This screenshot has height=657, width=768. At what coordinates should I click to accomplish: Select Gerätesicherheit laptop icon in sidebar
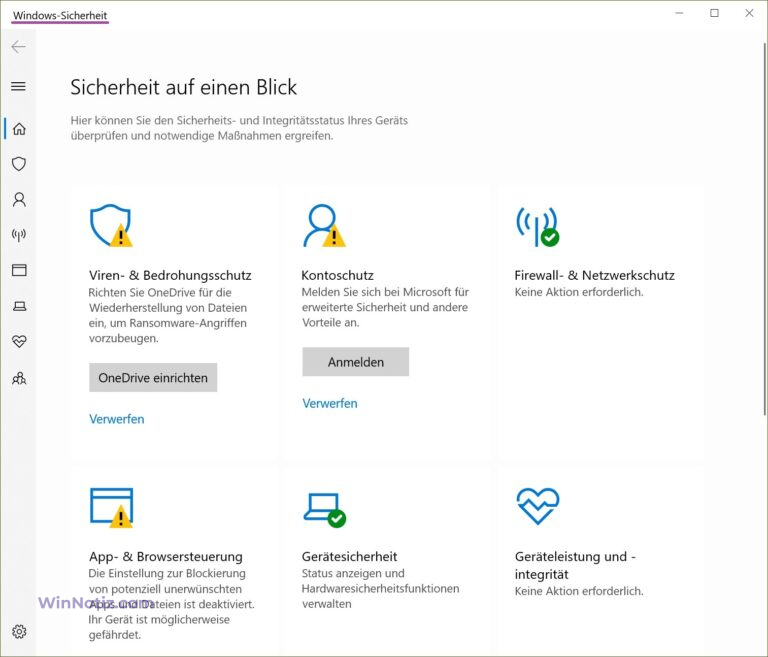[x=18, y=306]
